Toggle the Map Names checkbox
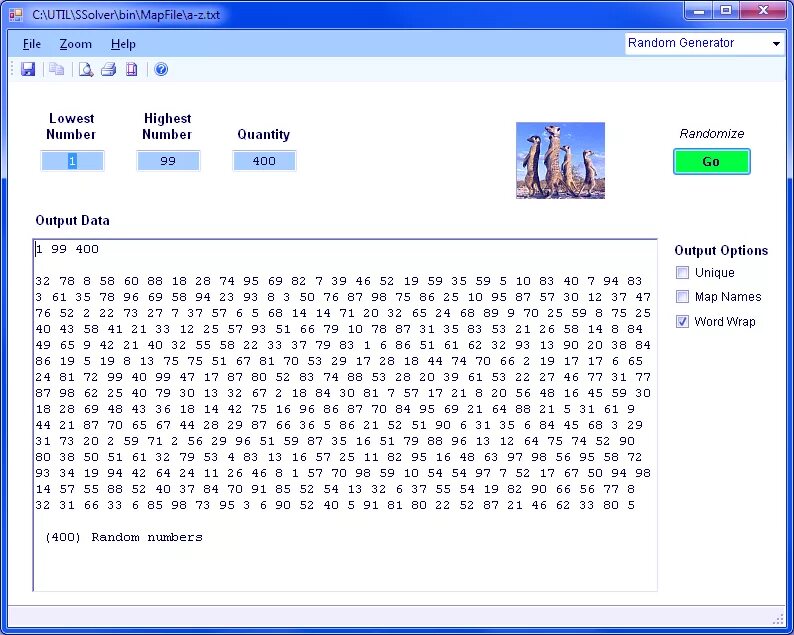This screenshot has height=635, width=794. pyautogui.click(x=682, y=296)
